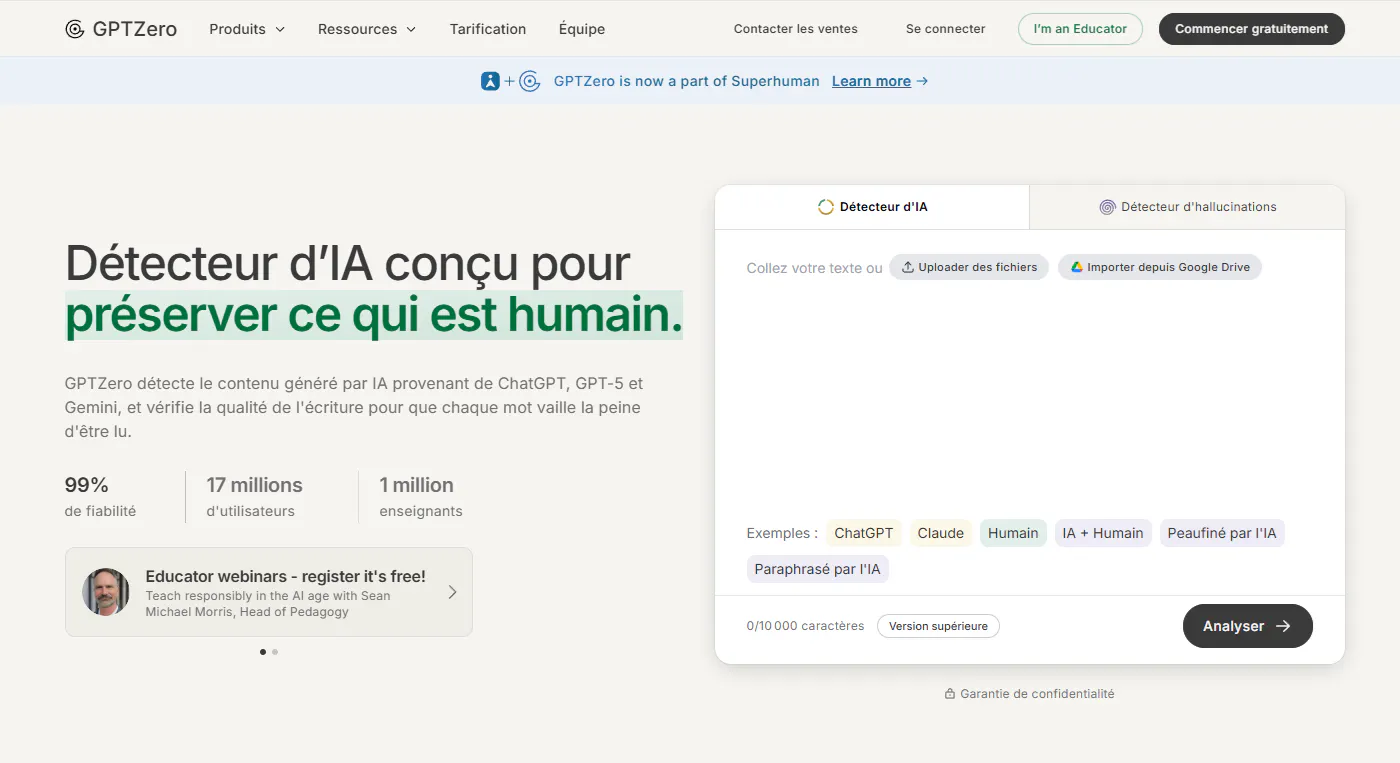Image resolution: width=1400 pixels, height=763 pixels.
Task: Click Uploader des fichiers button
Action: (x=969, y=267)
